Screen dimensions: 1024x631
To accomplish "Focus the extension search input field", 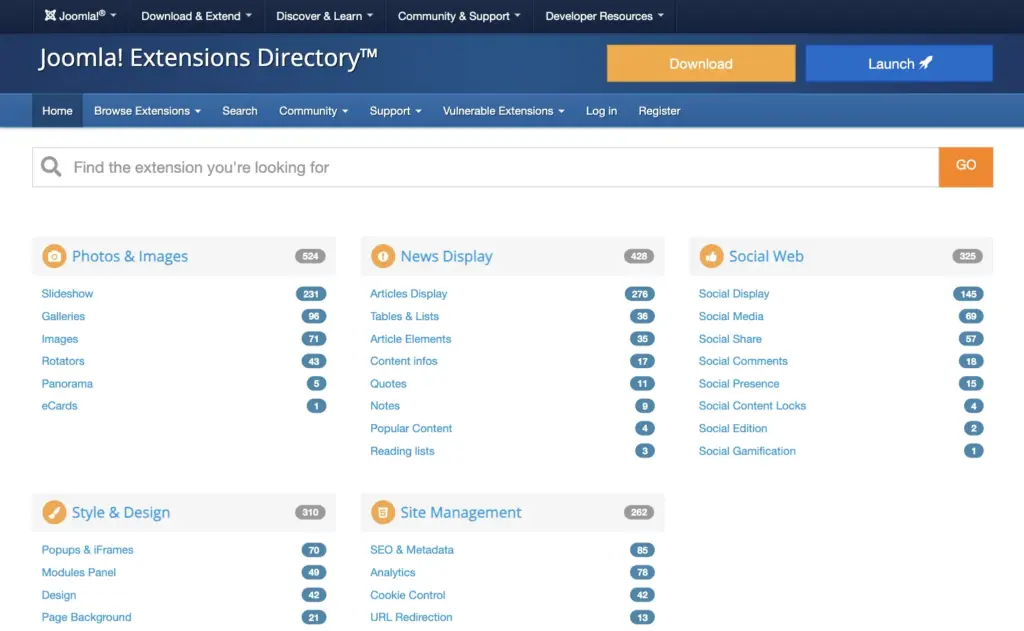I will [485, 167].
